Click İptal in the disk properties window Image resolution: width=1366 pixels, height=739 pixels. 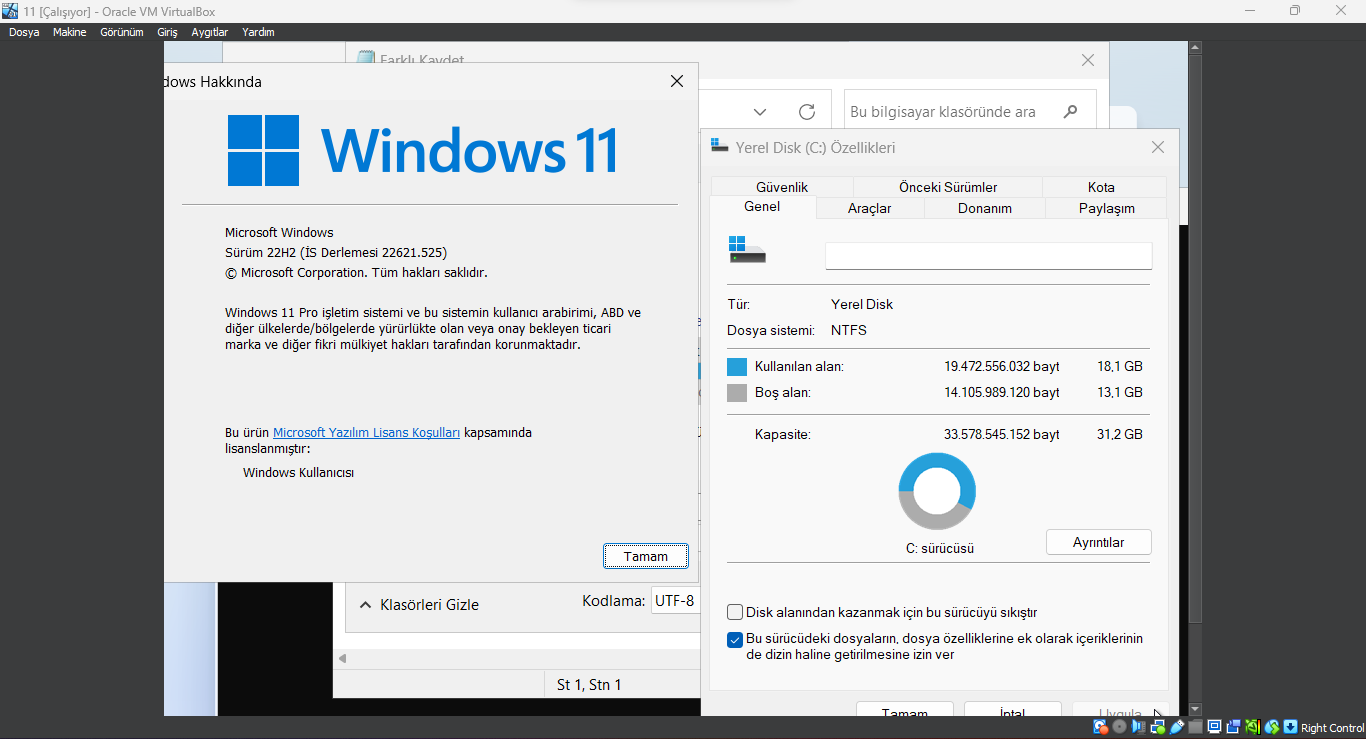coord(1012,710)
